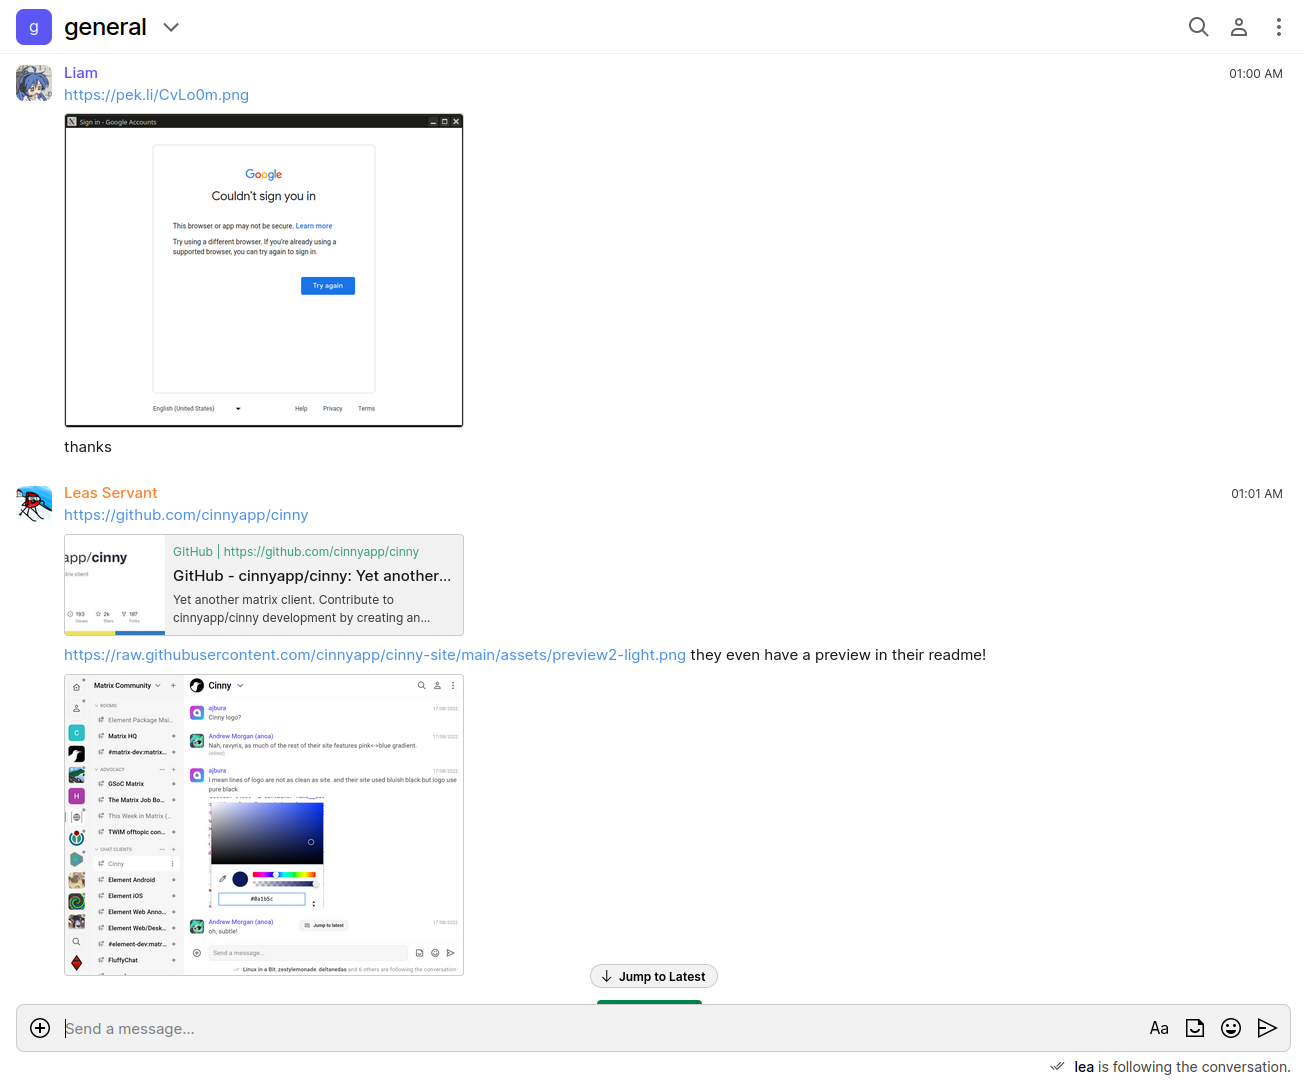Send the message with the arrow icon
1304x1080 pixels.
pos(1267,1028)
